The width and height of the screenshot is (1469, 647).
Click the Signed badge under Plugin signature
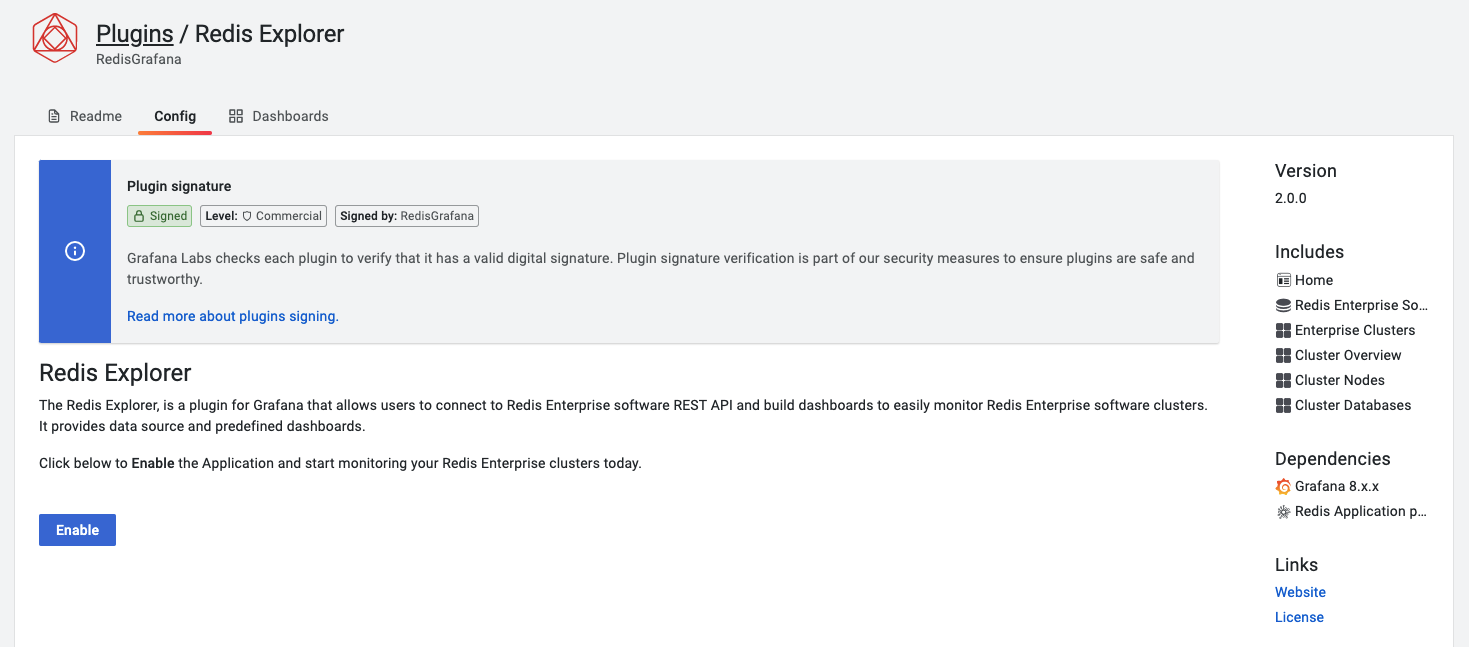tap(159, 215)
